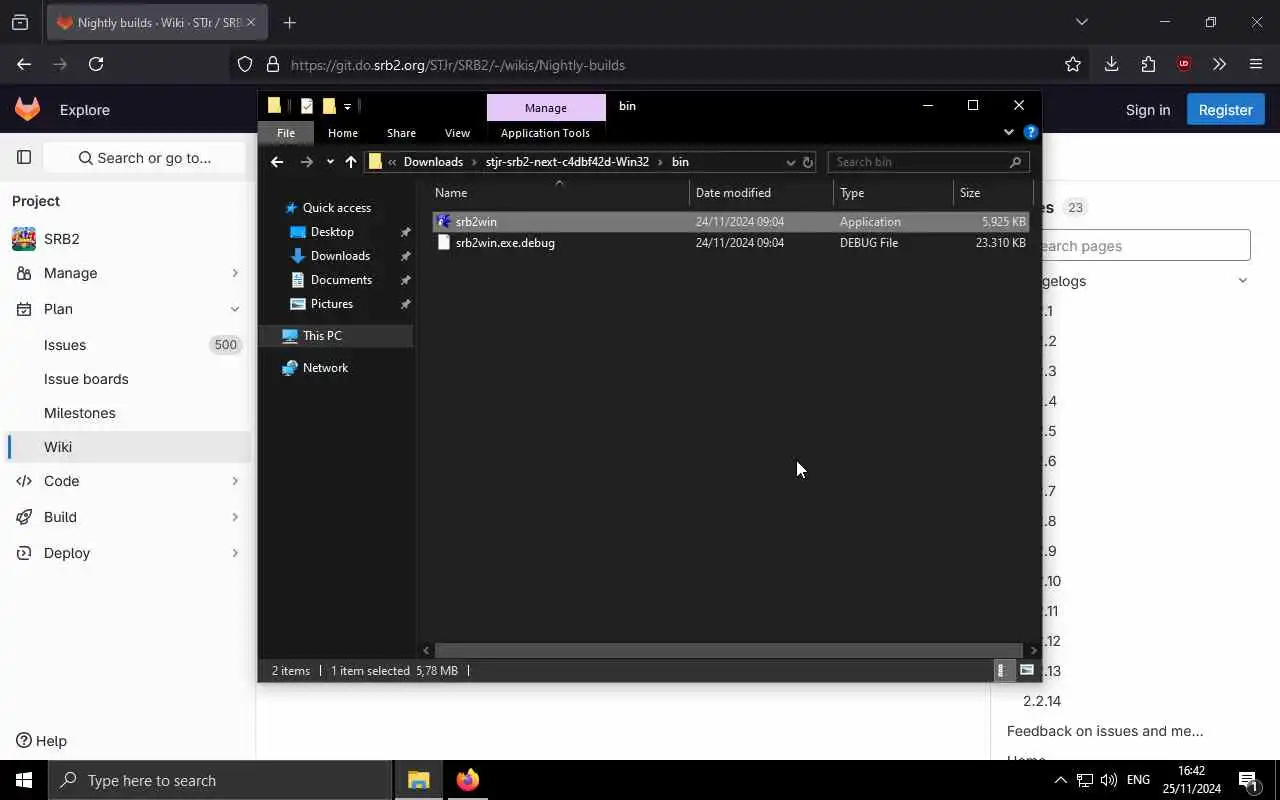Sort files by Date modified column
1280x800 pixels.
[761, 193]
